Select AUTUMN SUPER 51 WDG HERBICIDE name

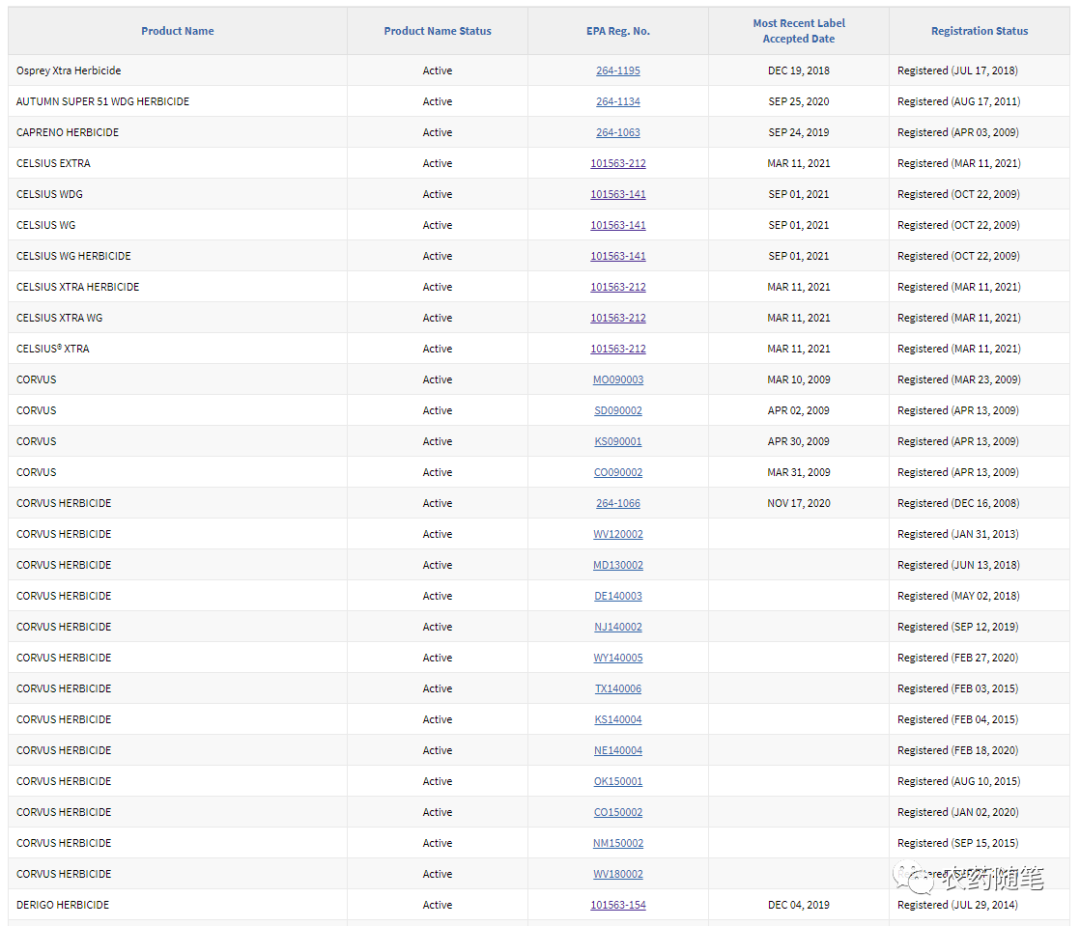[103, 101]
